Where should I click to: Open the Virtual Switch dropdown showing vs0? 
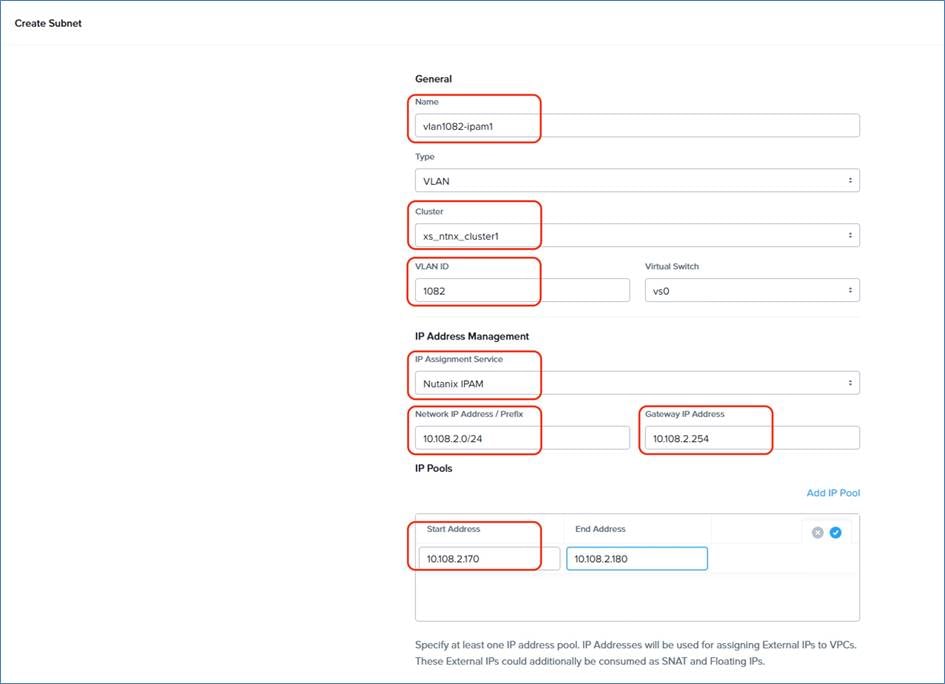[752, 290]
